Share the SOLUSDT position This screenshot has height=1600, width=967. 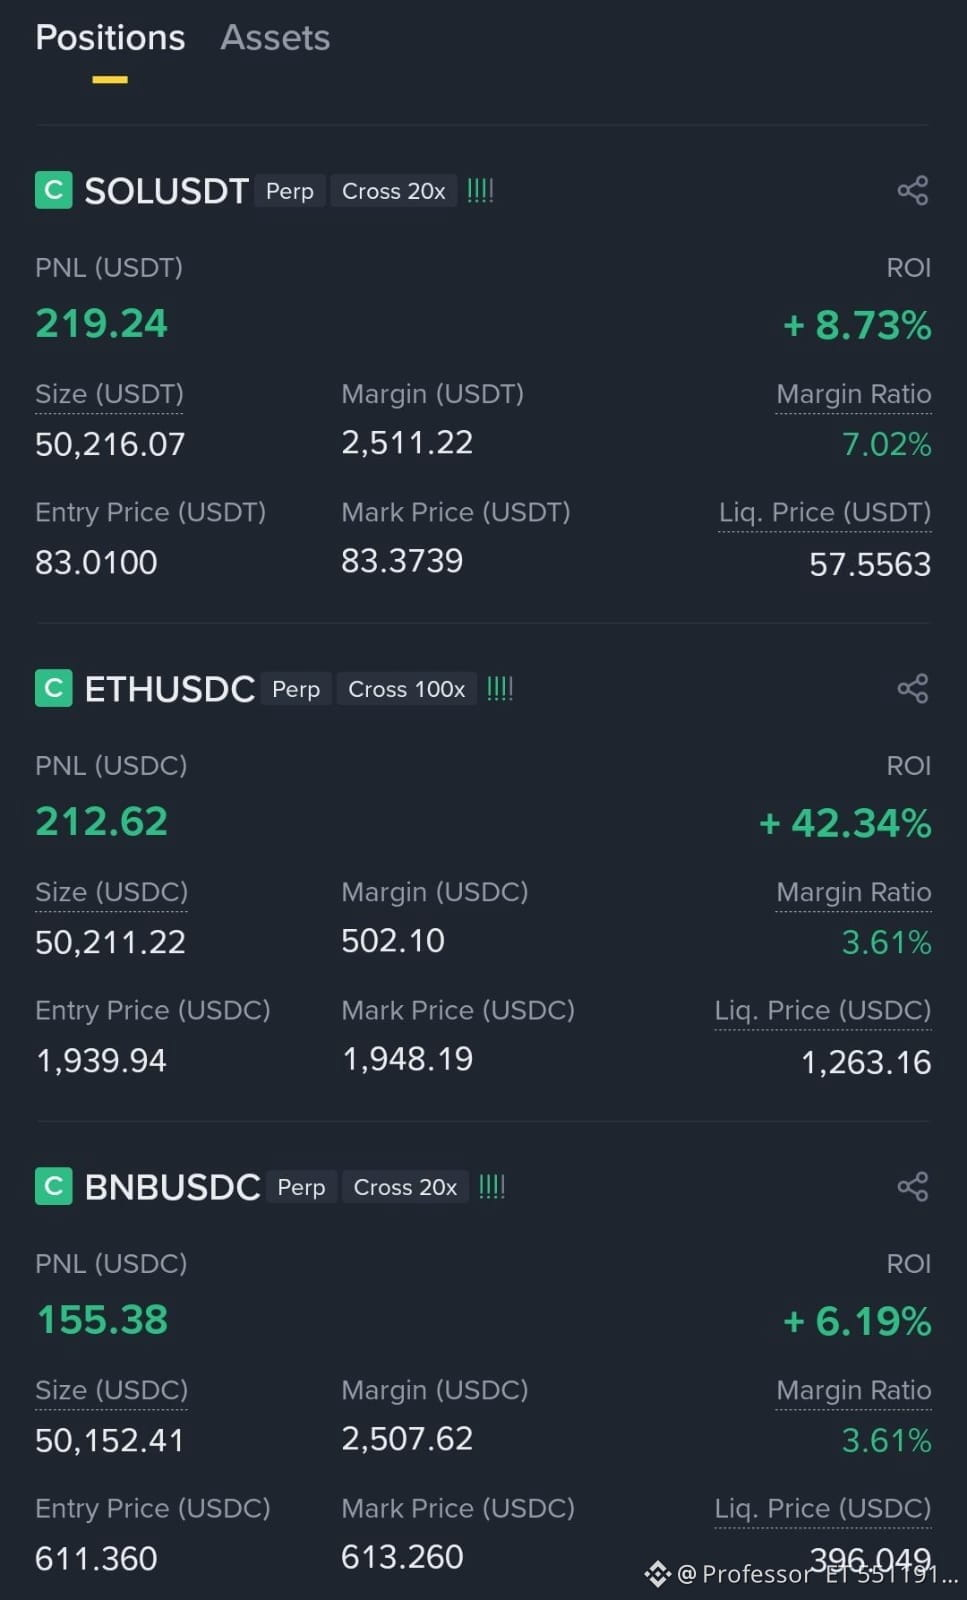(912, 190)
